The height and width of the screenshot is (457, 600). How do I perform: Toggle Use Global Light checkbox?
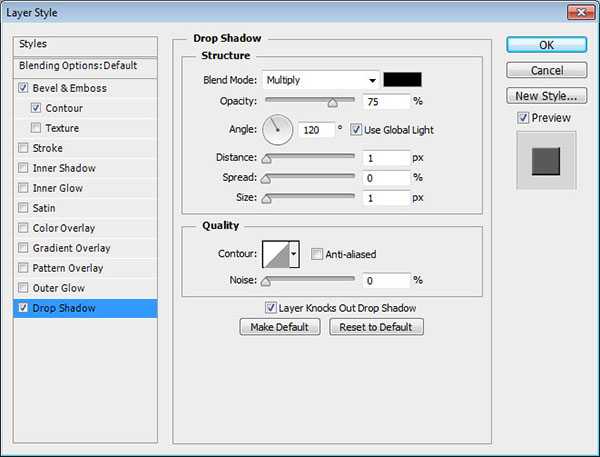[x=357, y=130]
